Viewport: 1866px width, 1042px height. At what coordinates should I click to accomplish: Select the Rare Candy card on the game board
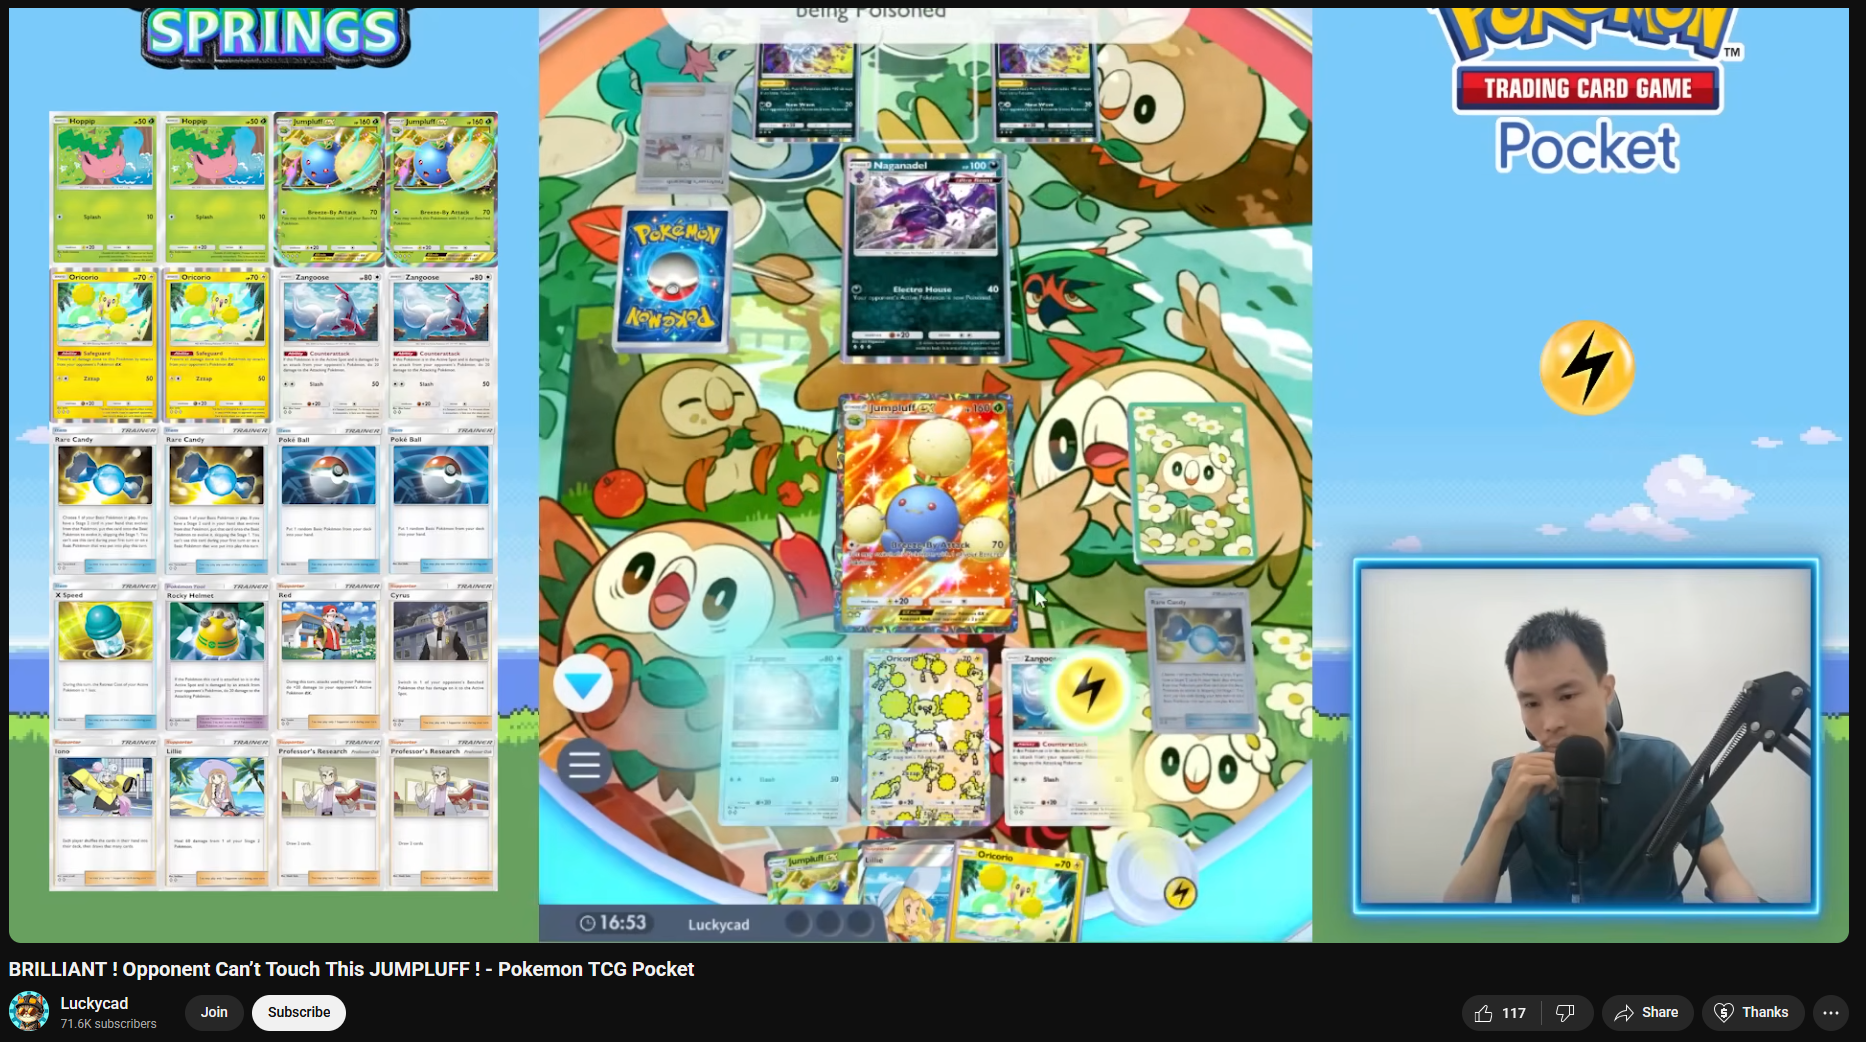pyautogui.click(x=1199, y=660)
